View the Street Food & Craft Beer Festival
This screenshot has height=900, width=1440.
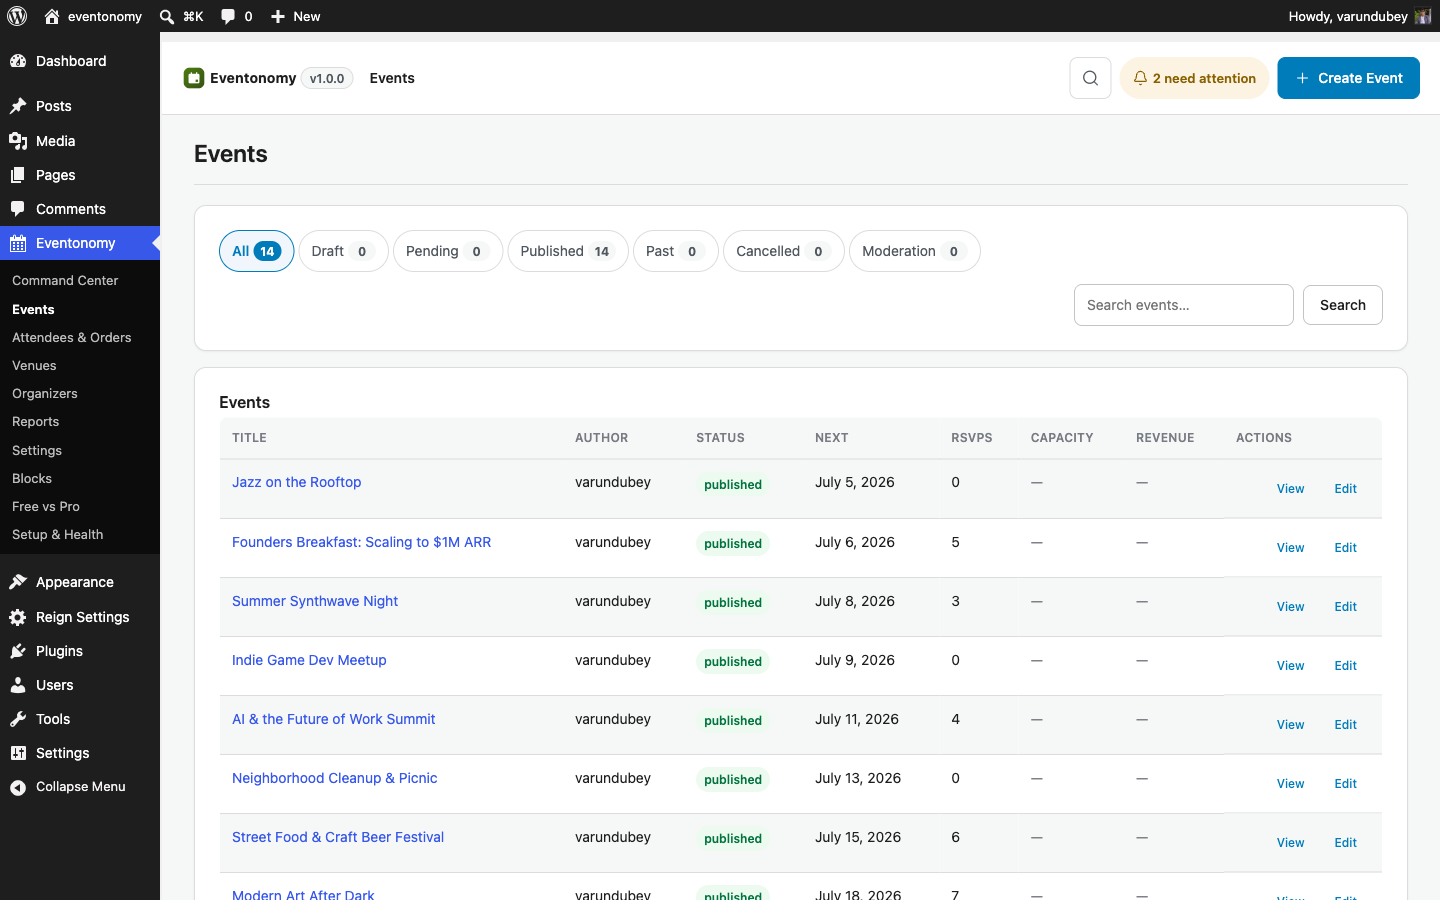pyautogui.click(x=1290, y=843)
